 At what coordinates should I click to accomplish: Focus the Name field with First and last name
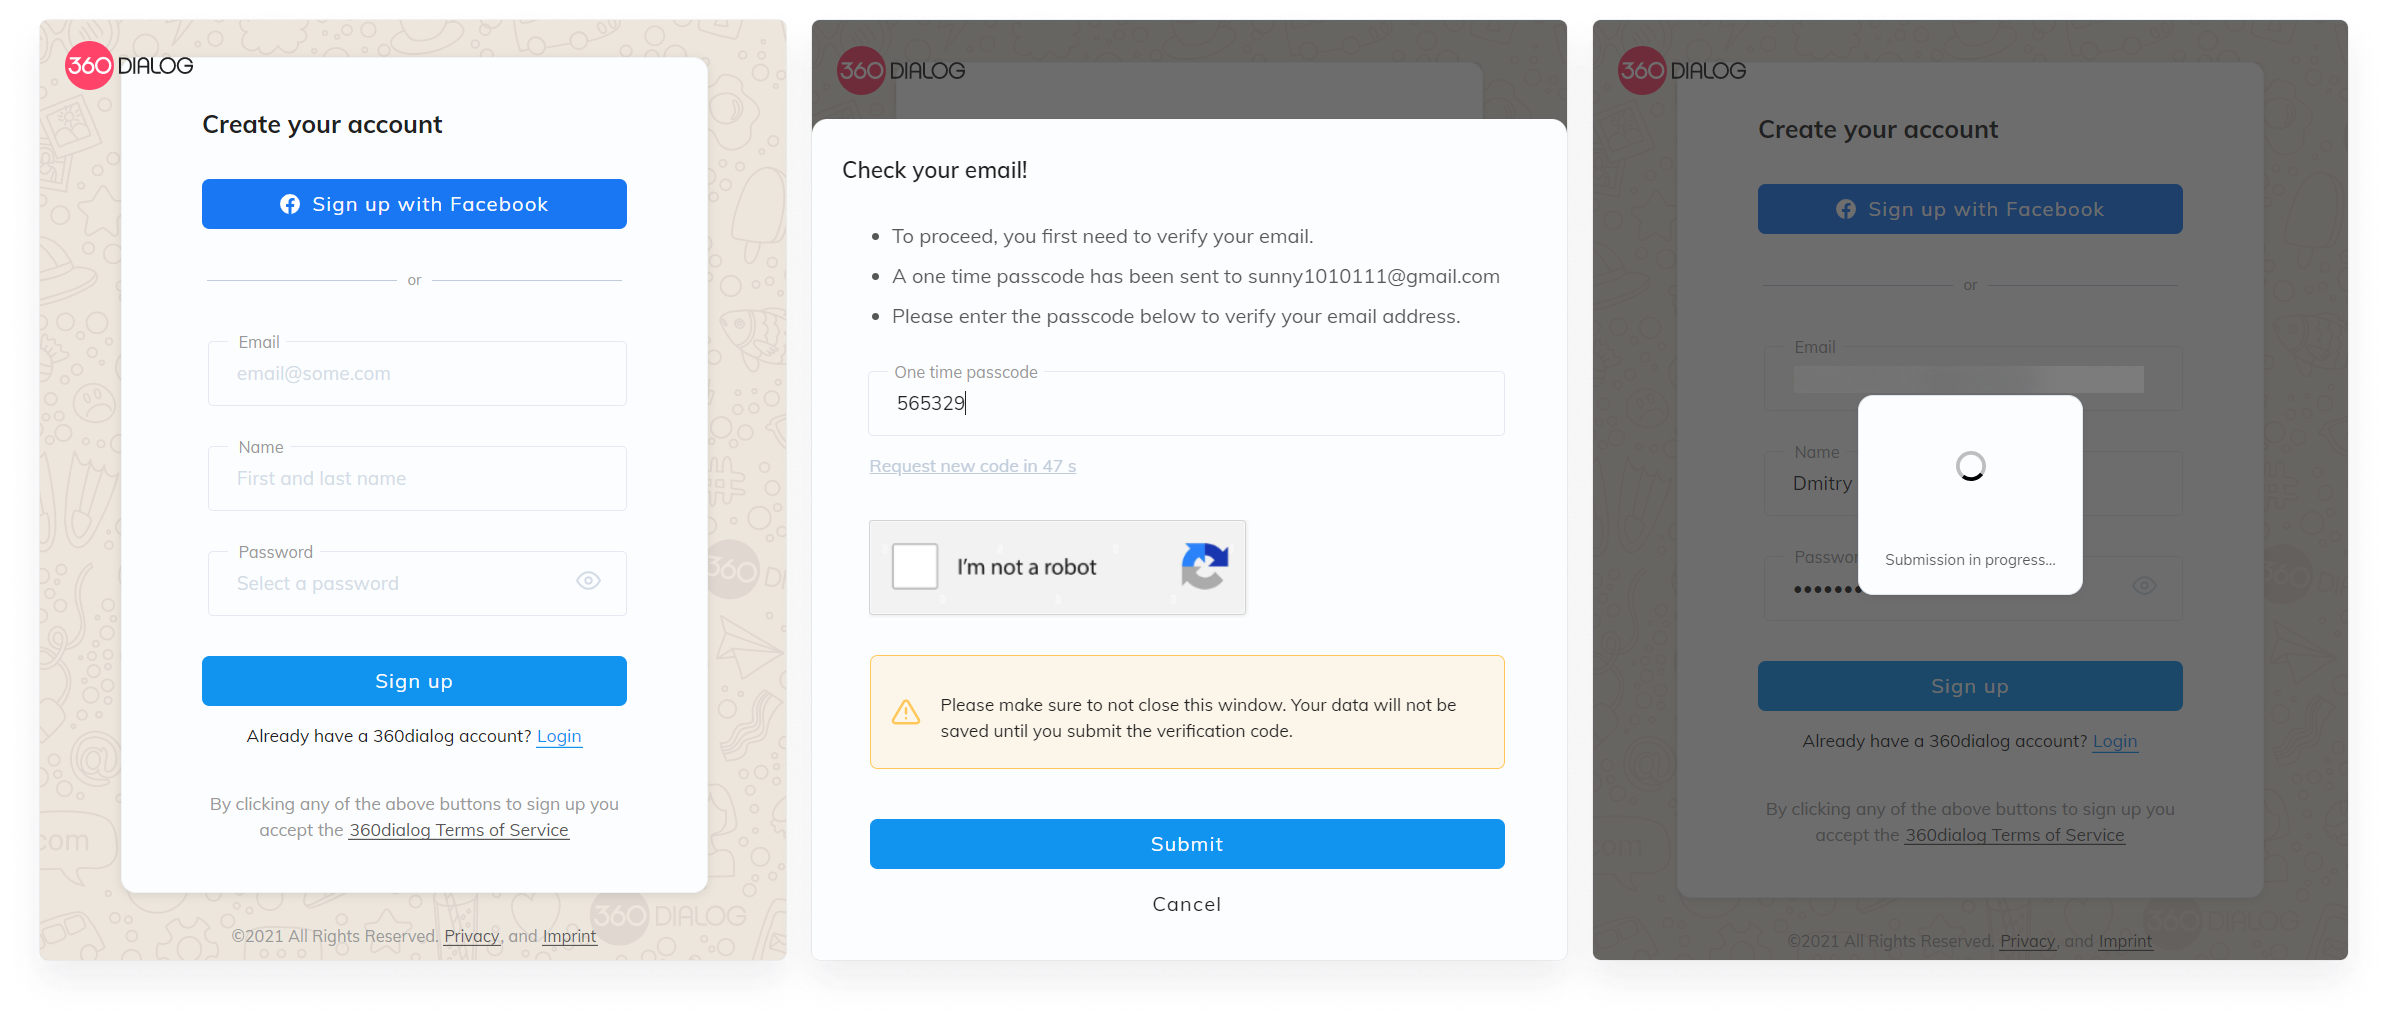pyautogui.click(x=417, y=478)
